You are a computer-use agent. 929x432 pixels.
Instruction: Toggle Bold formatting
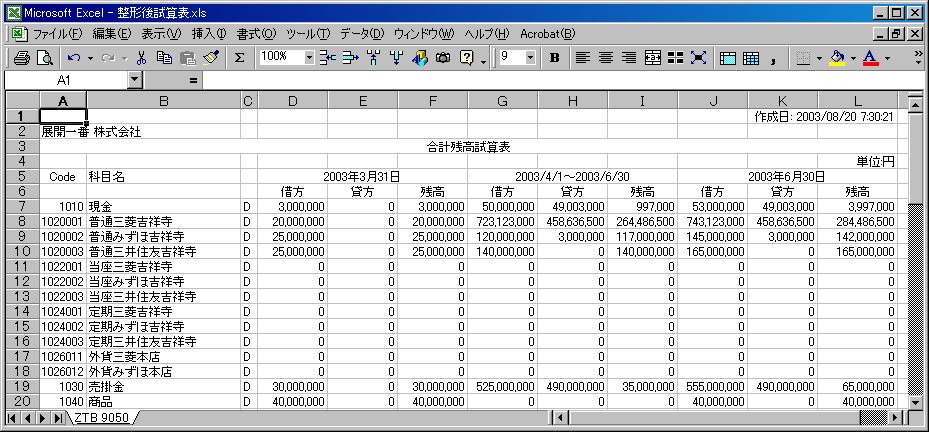pos(554,57)
